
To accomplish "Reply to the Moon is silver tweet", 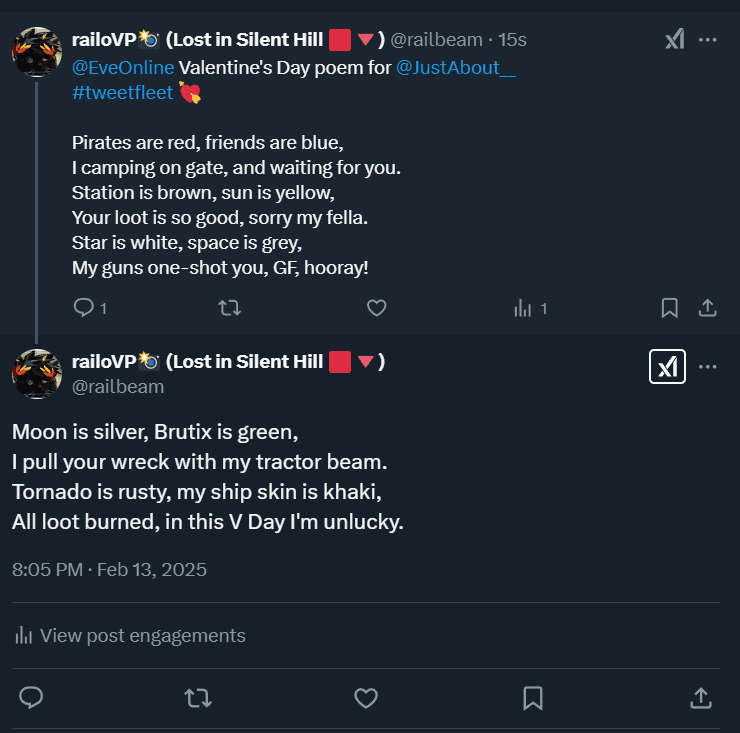I will click(x=31, y=697).
